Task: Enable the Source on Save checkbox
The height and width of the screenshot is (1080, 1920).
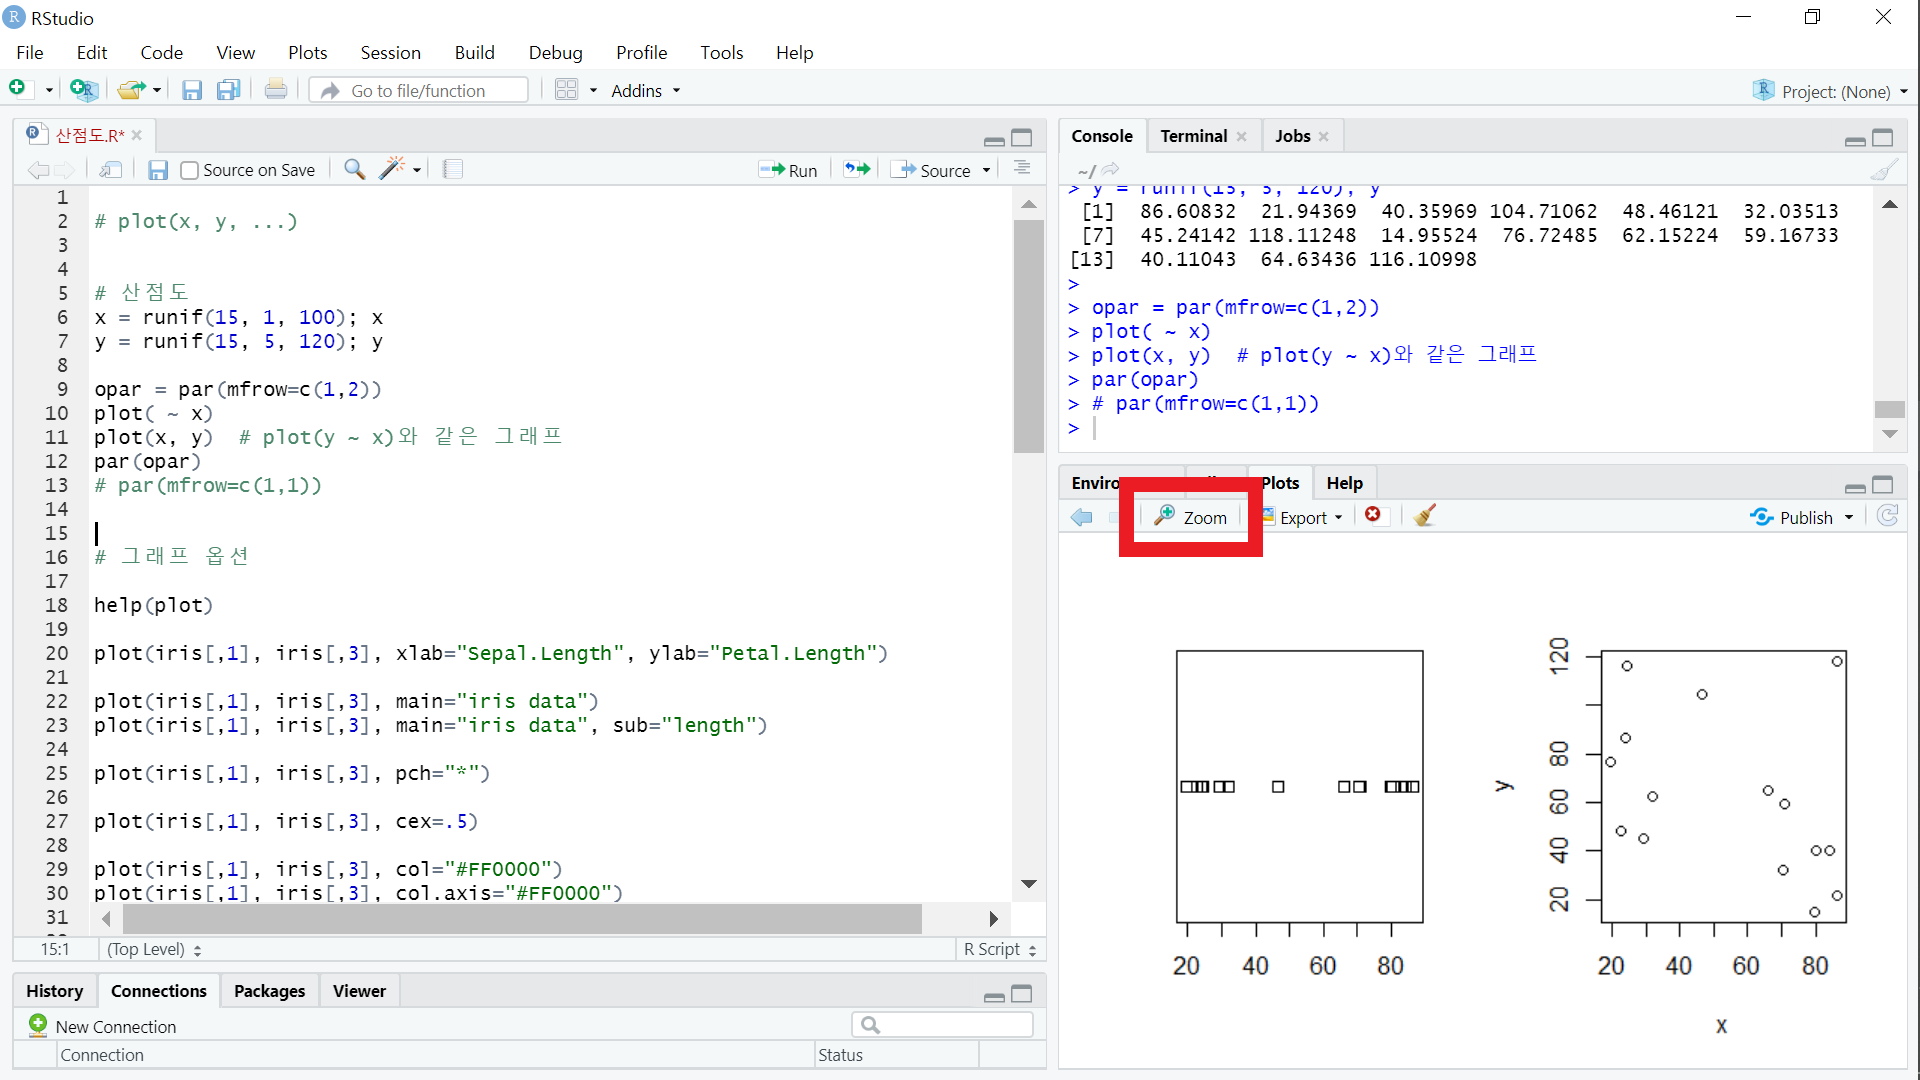Action: (x=190, y=170)
